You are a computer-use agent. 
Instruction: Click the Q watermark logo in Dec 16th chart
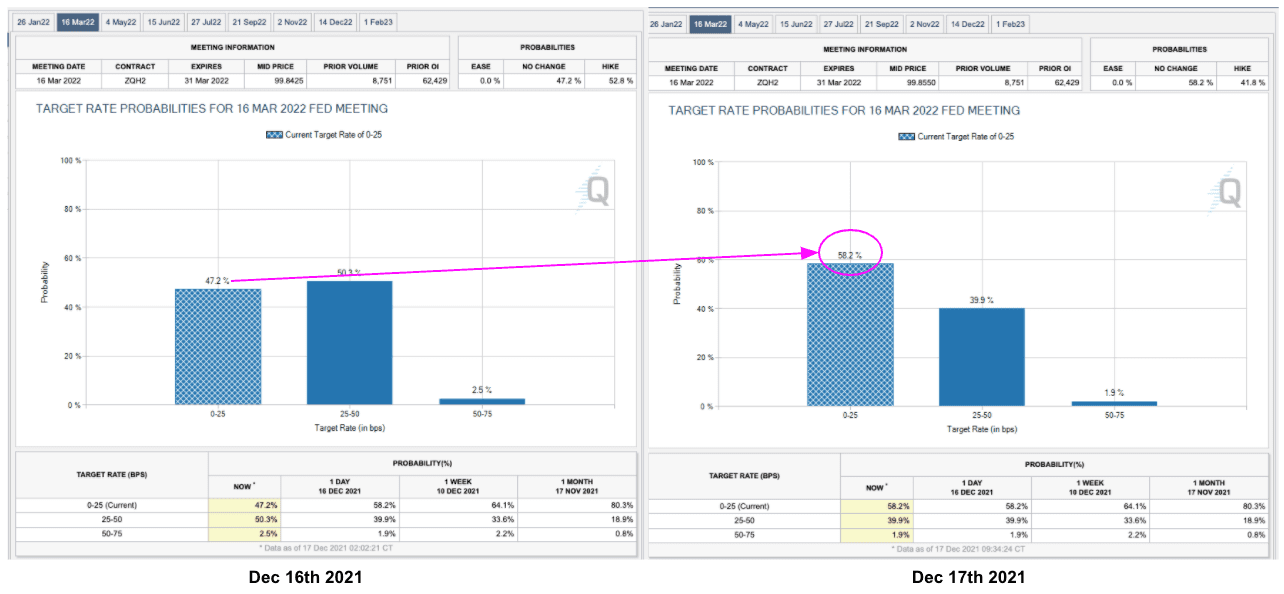tap(595, 189)
